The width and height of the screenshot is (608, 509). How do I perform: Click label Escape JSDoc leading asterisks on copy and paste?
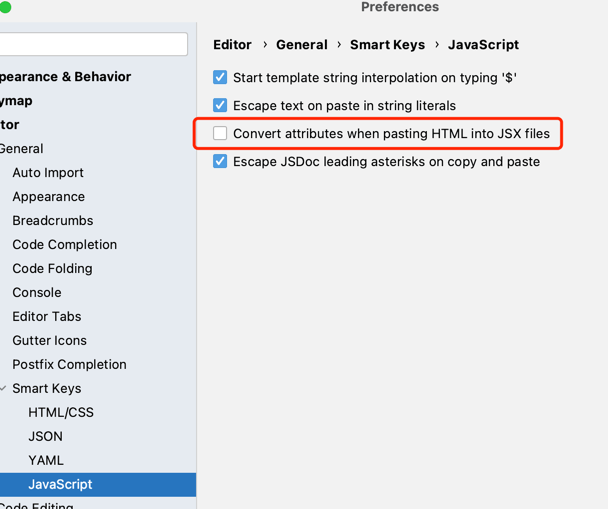click(x=386, y=161)
